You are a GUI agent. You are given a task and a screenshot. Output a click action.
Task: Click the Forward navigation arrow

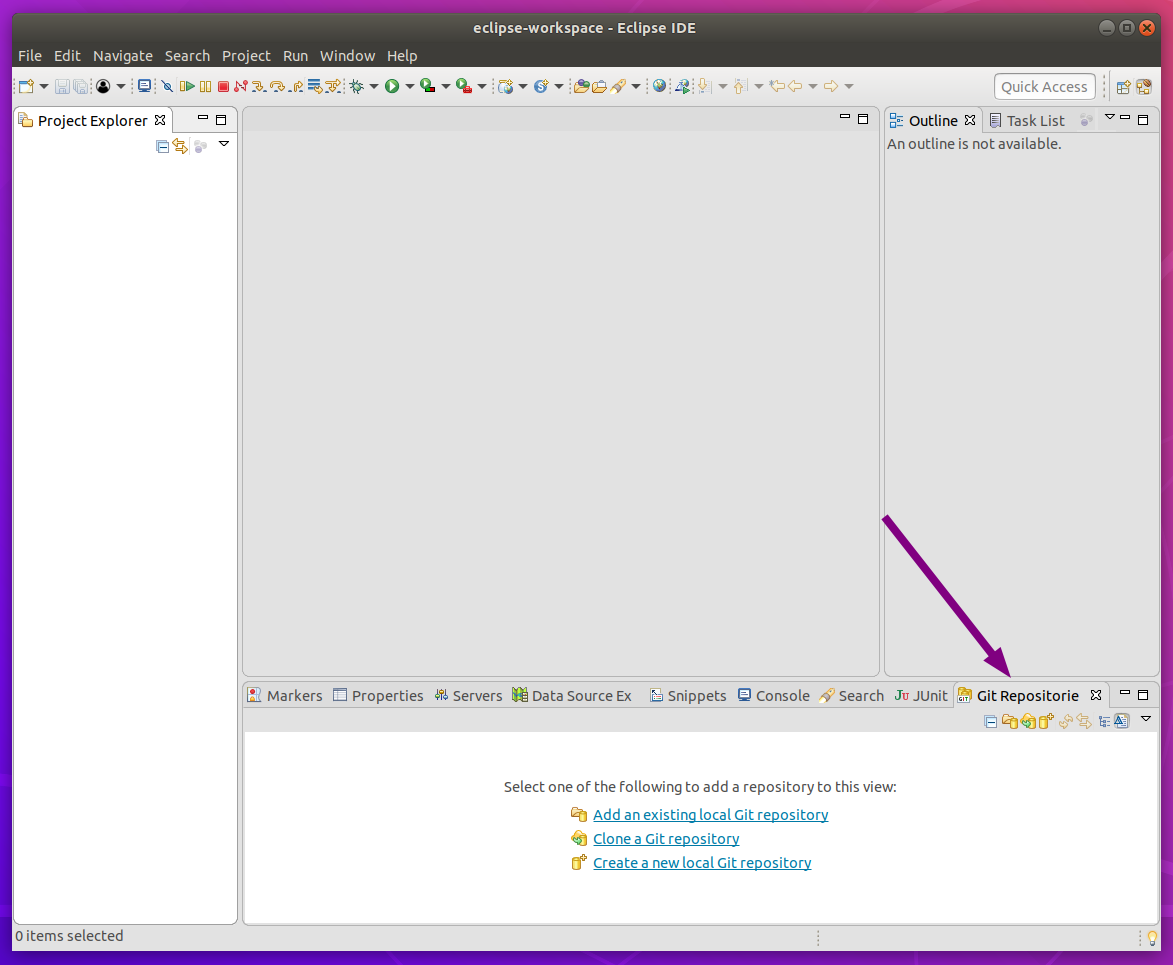[x=830, y=86]
